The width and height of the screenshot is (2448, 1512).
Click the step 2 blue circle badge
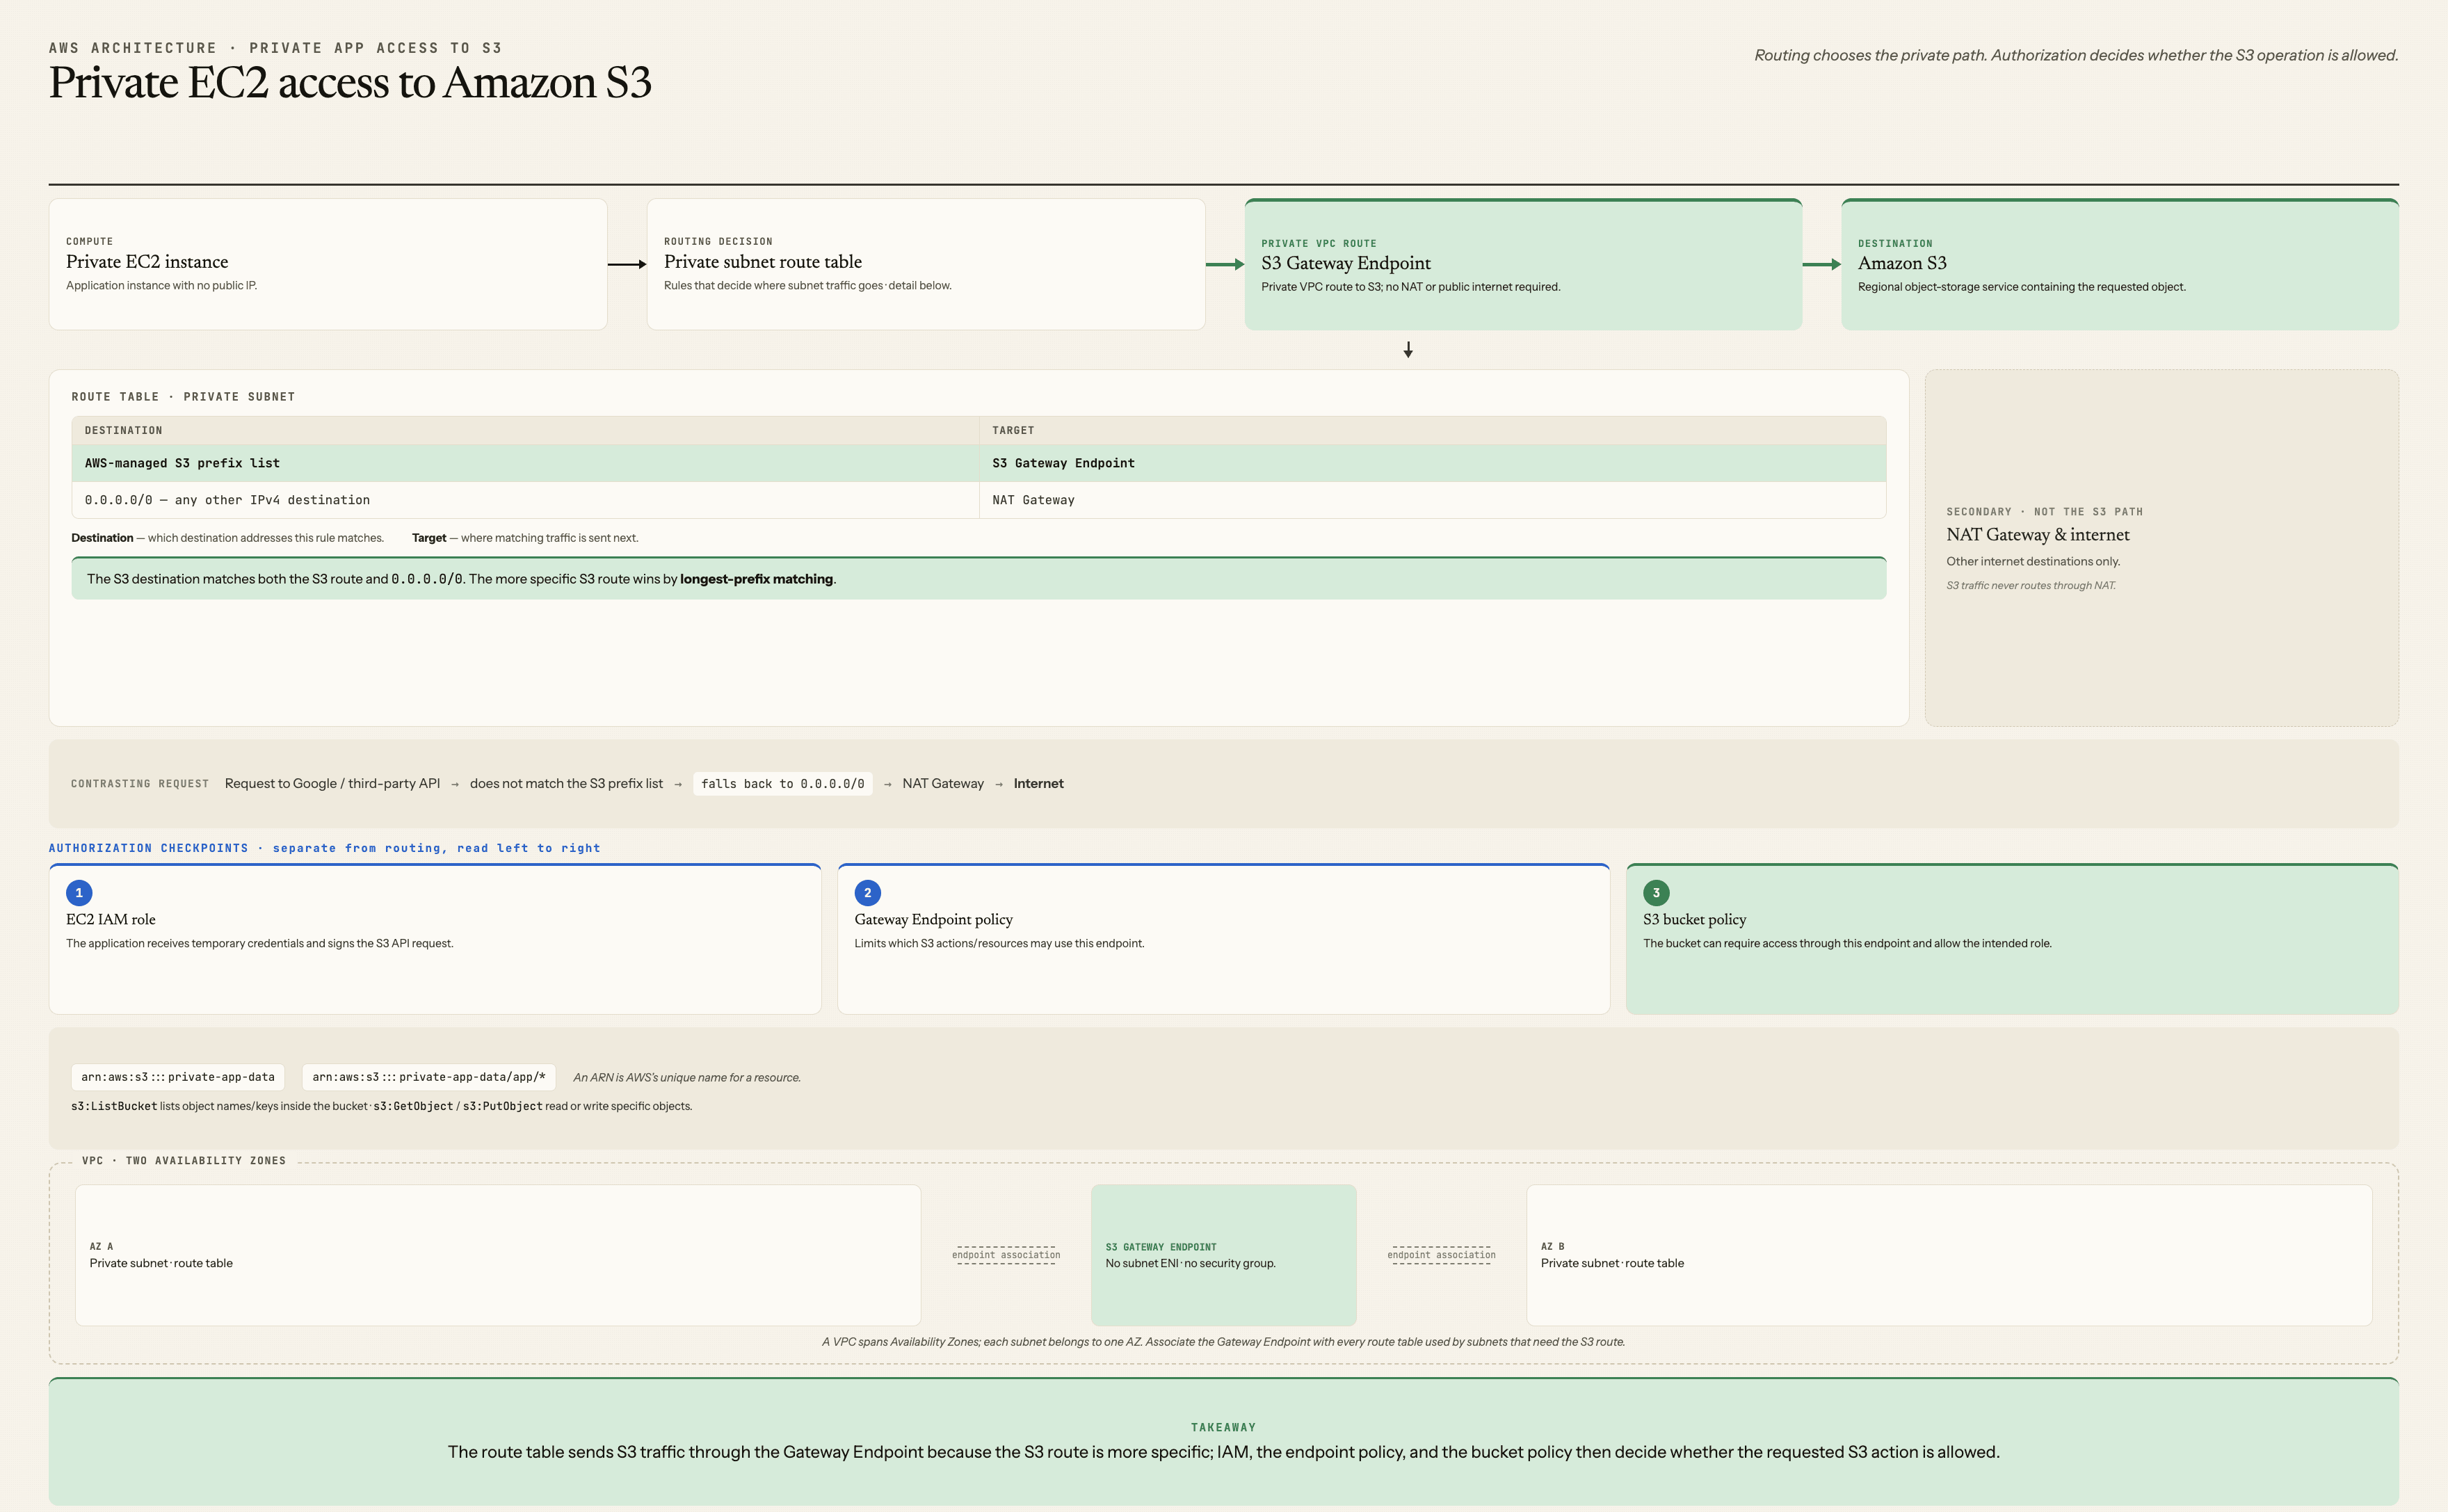(867, 893)
